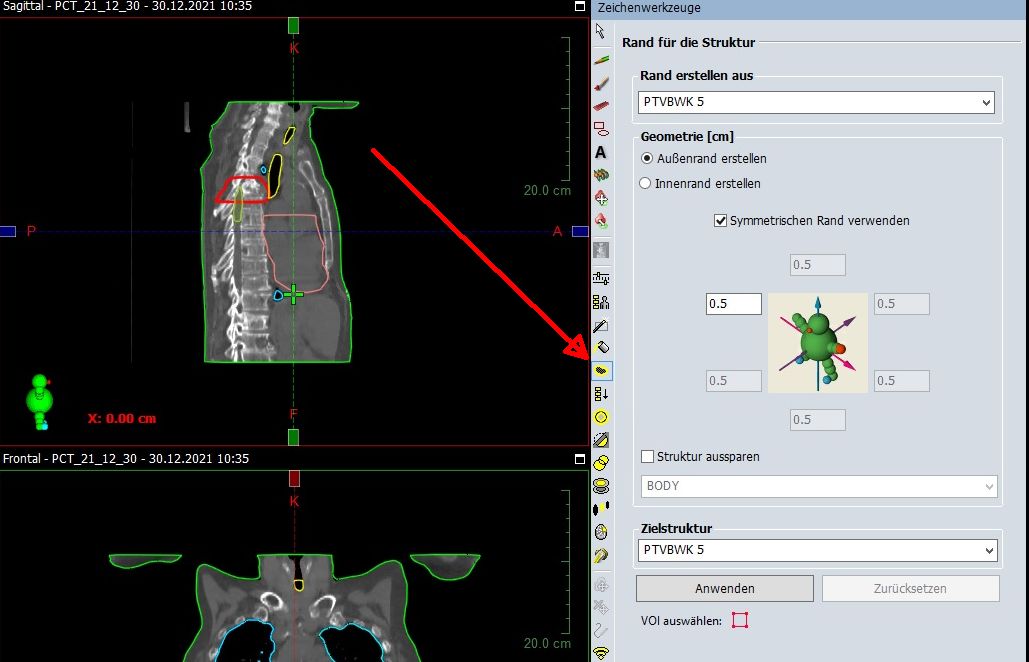Uncheck 'Symmetrischen Rand verwenden' checkbox
1029x662 pixels.
[x=720, y=221]
